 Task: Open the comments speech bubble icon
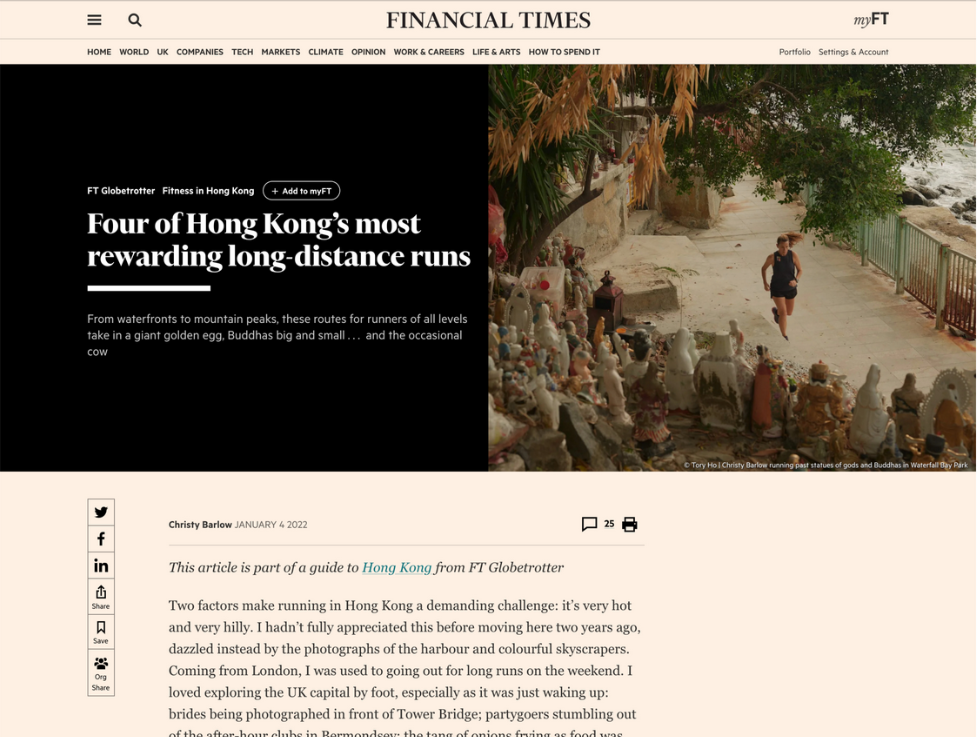(x=589, y=524)
